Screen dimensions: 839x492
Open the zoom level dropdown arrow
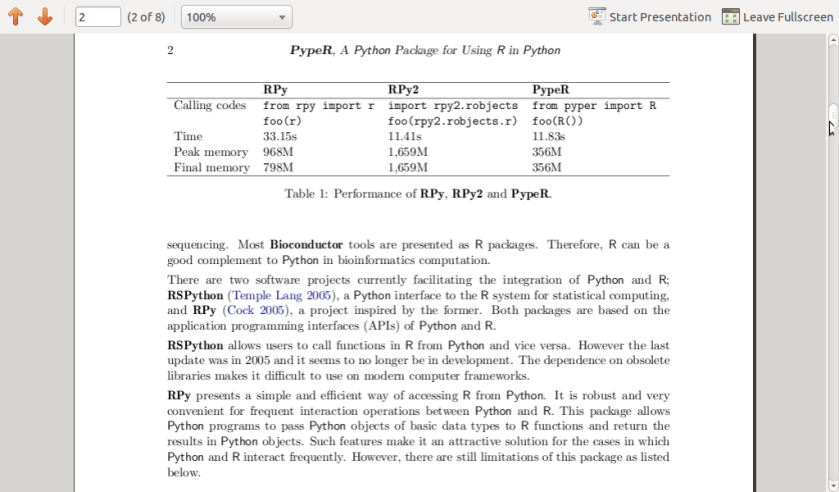pyautogui.click(x=282, y=18)
